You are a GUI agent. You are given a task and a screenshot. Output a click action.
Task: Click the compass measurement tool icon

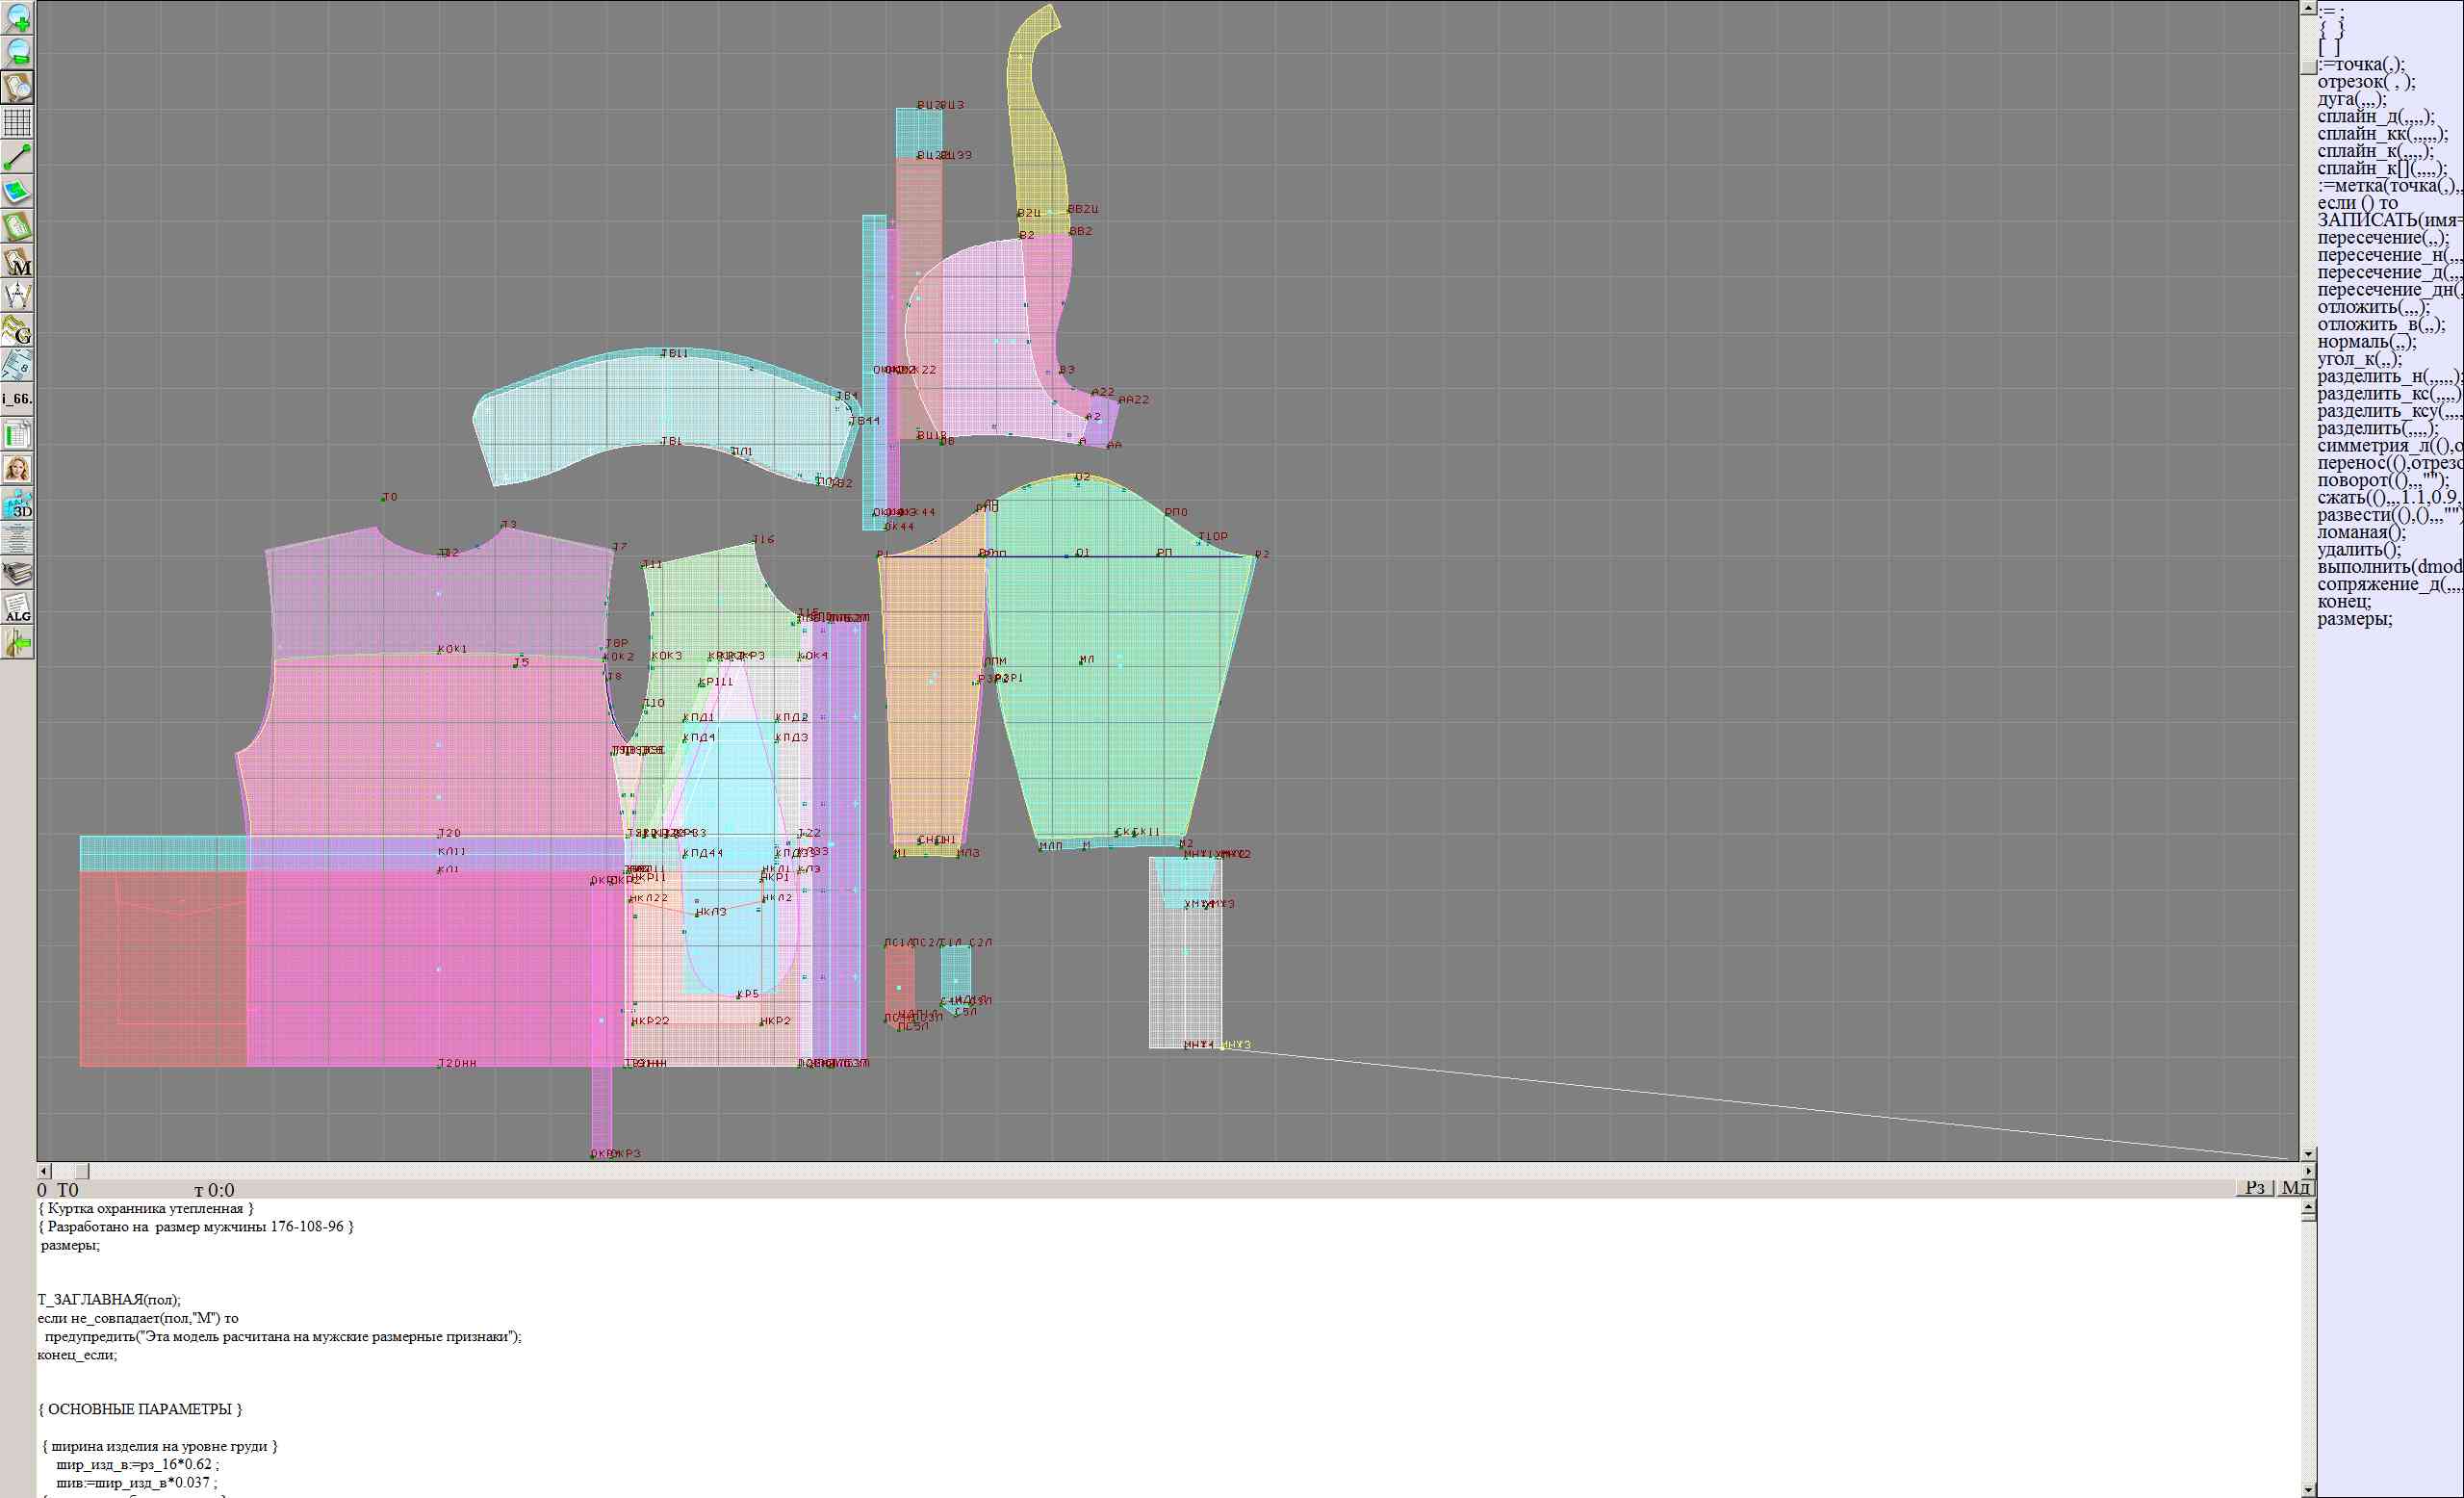coord(18,296)
